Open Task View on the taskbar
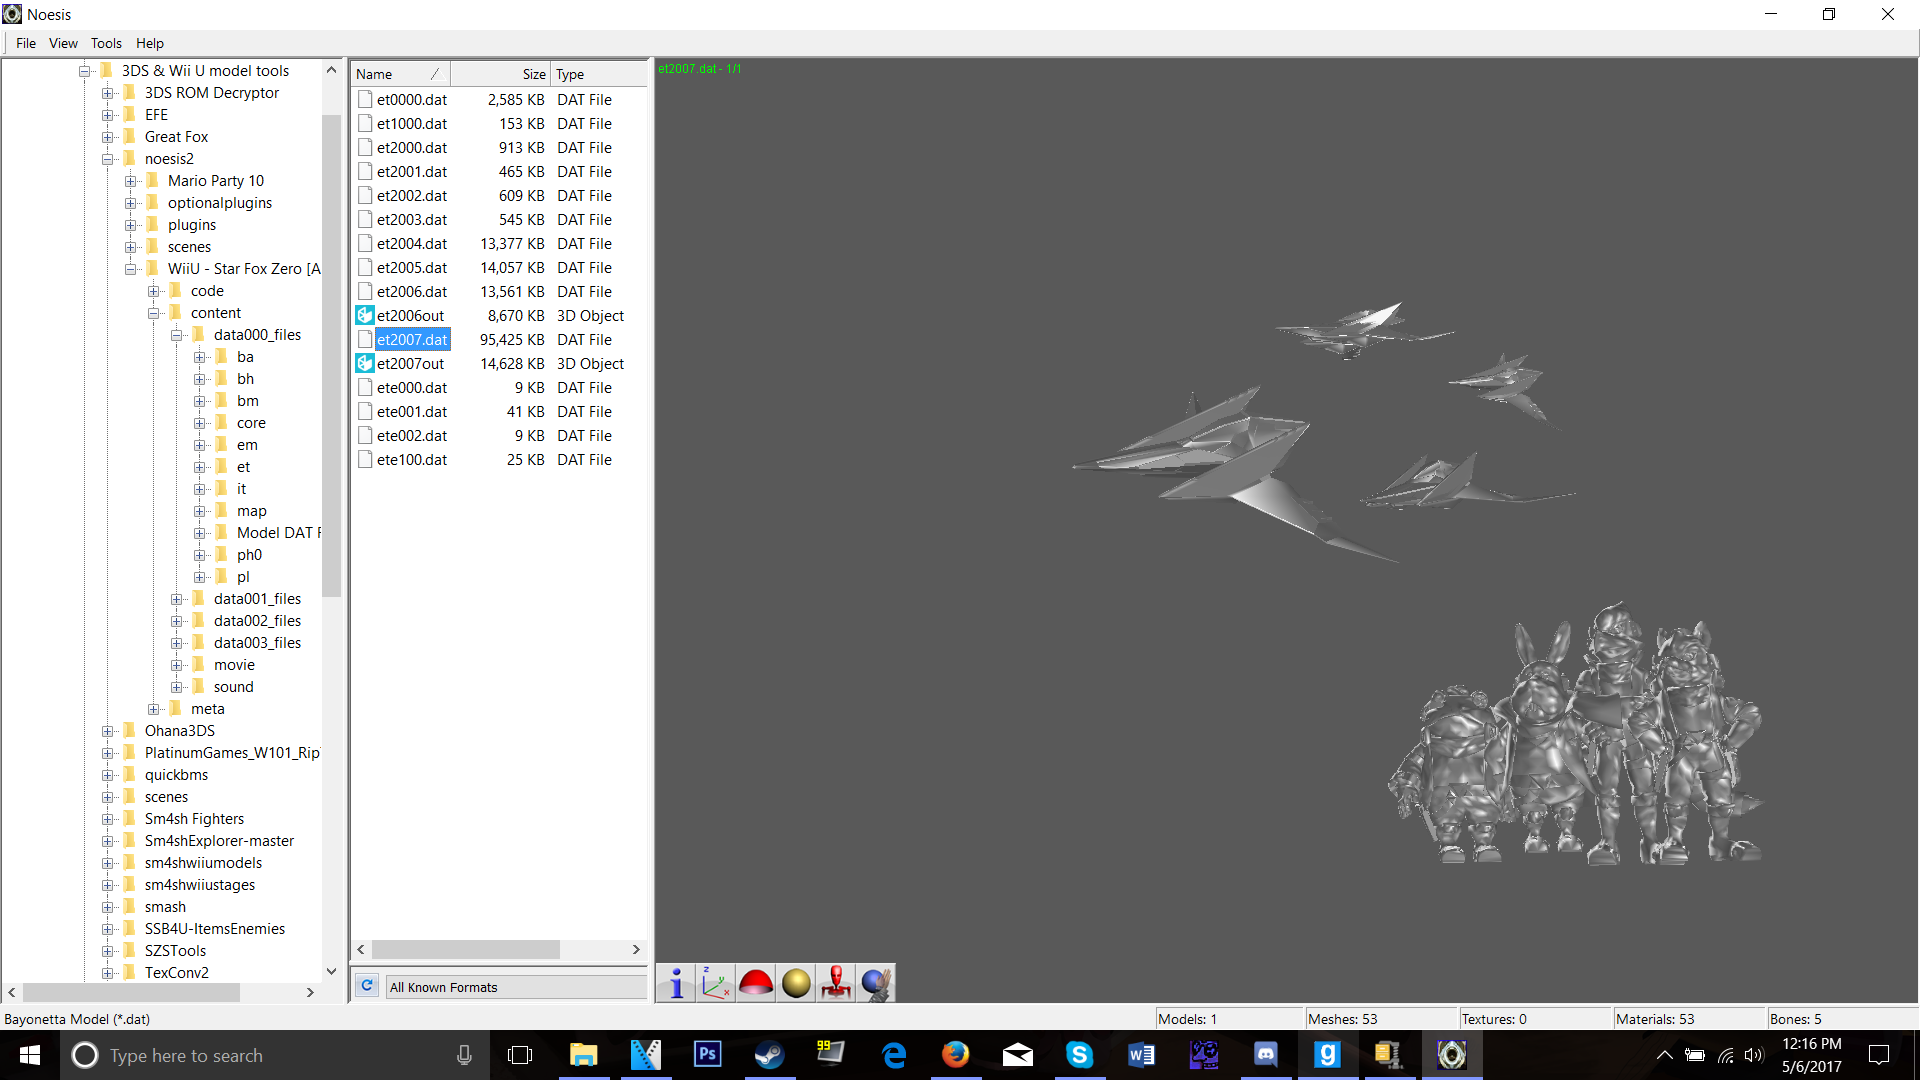The image size is (1920, 1080). (x=520, y=1055)
